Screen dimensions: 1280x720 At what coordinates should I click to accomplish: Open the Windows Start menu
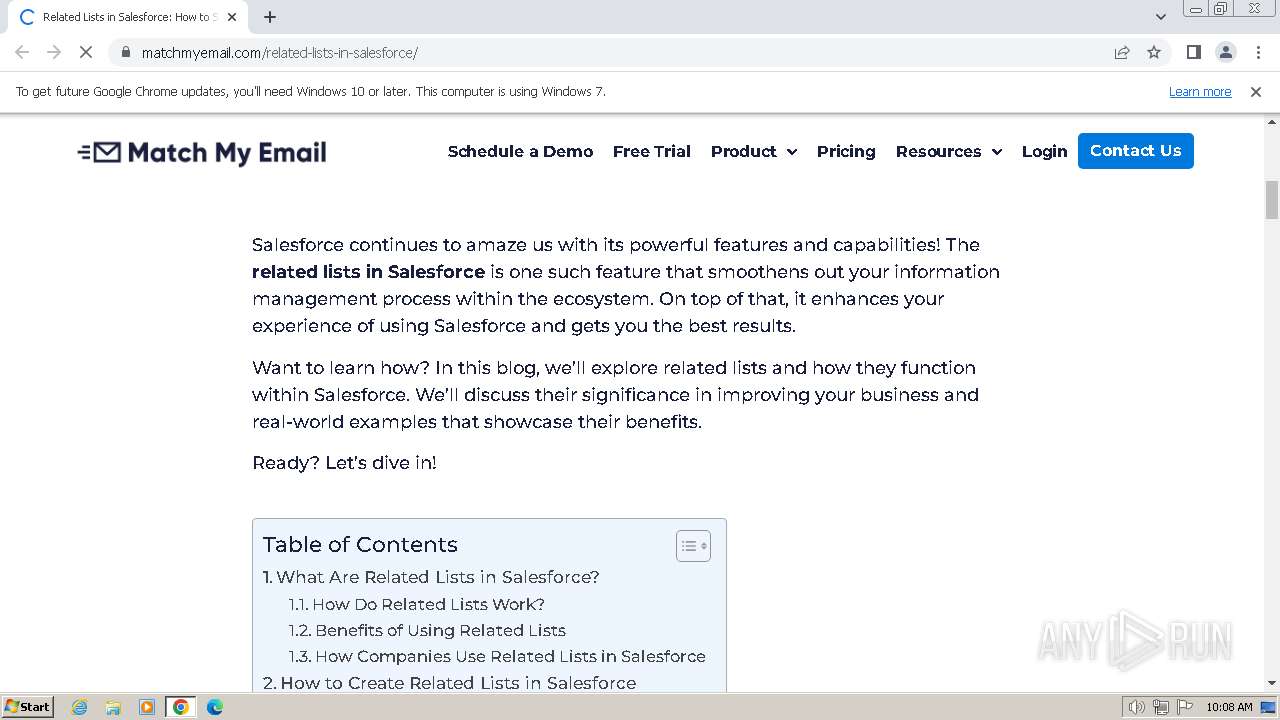(x=27, y=706)
